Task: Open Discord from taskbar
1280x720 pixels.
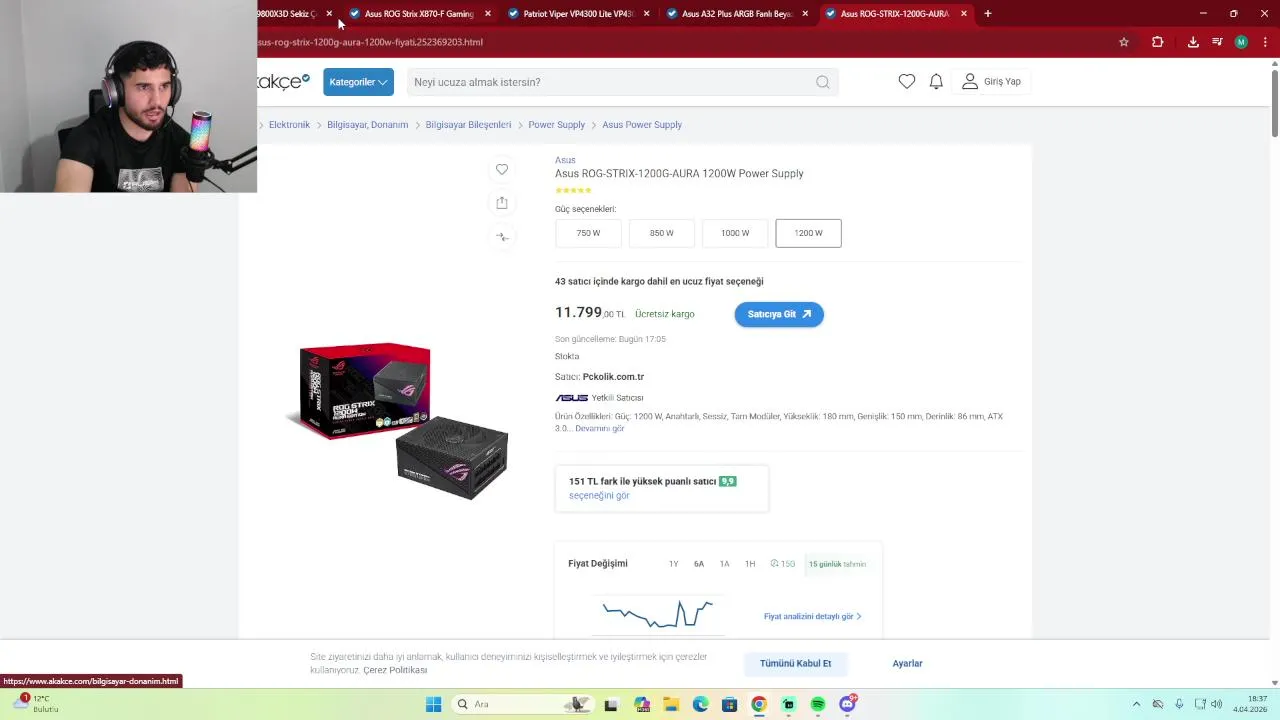Action: [x=848, y=704]
